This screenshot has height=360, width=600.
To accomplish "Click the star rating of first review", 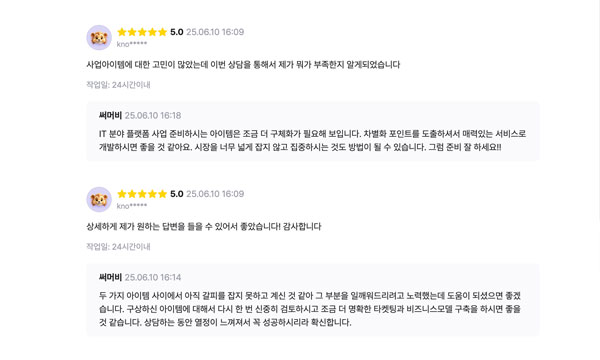I will coord(142,32).
